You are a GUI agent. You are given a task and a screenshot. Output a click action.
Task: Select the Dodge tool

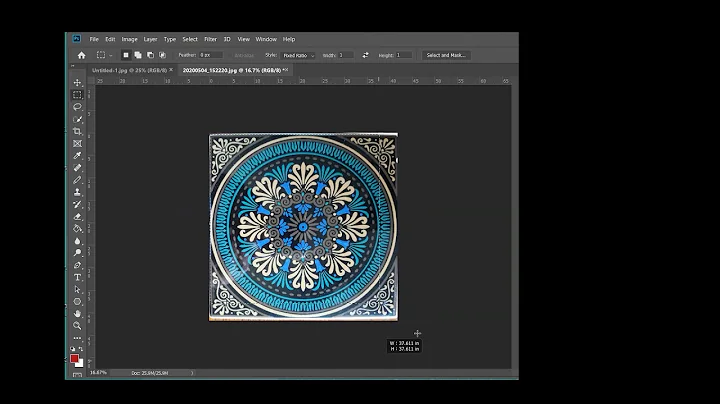77,253
